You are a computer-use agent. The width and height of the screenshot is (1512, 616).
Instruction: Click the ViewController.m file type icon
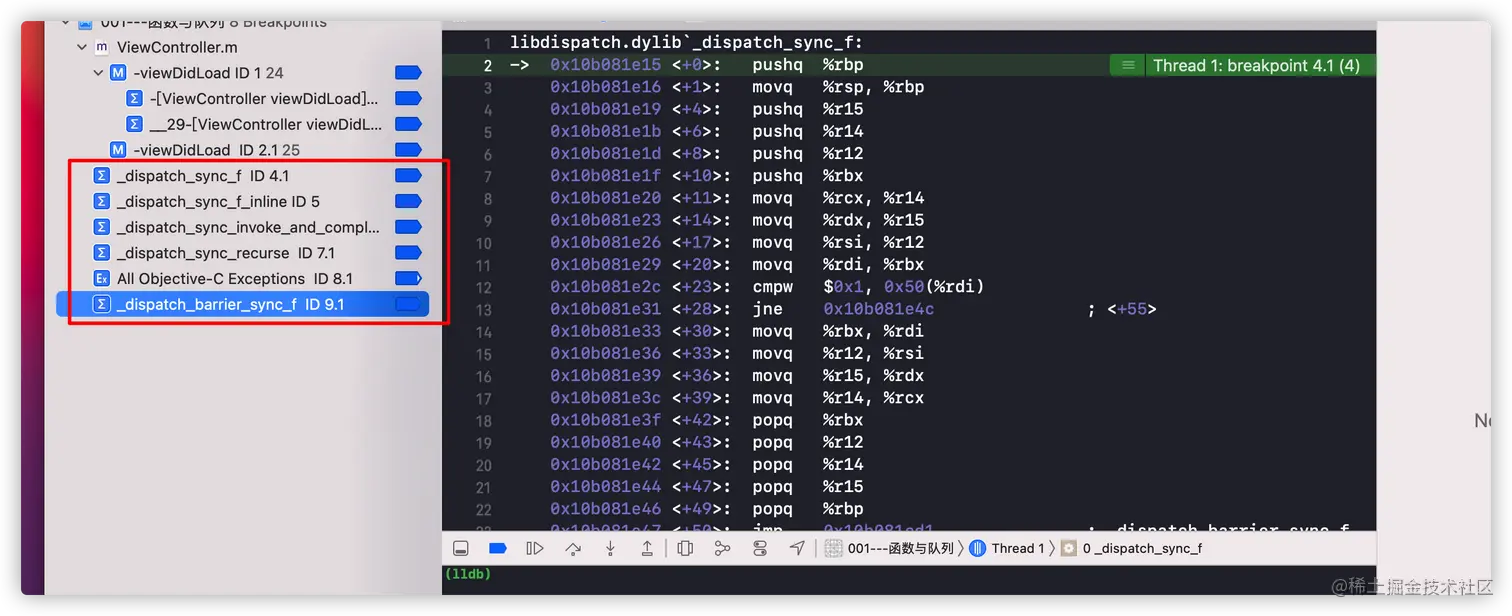(101, 47)
